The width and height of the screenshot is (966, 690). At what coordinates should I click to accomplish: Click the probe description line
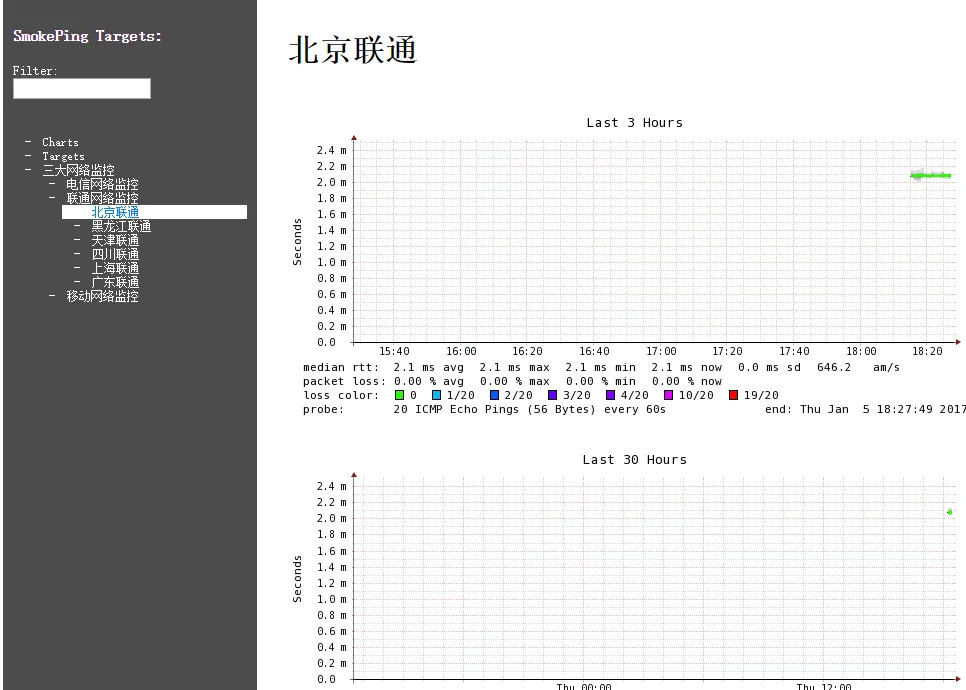point(484,409)
